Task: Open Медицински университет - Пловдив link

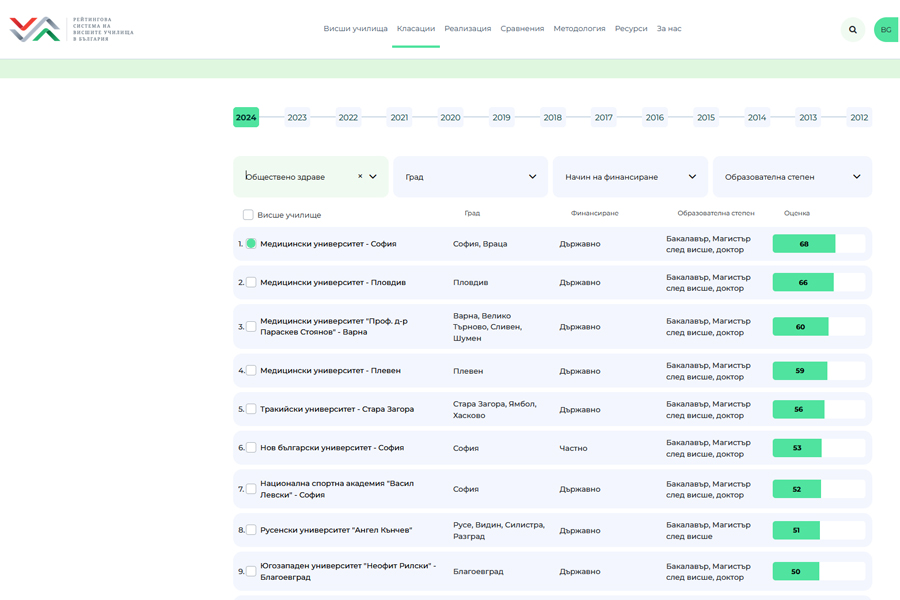Action: coord(333,282)
